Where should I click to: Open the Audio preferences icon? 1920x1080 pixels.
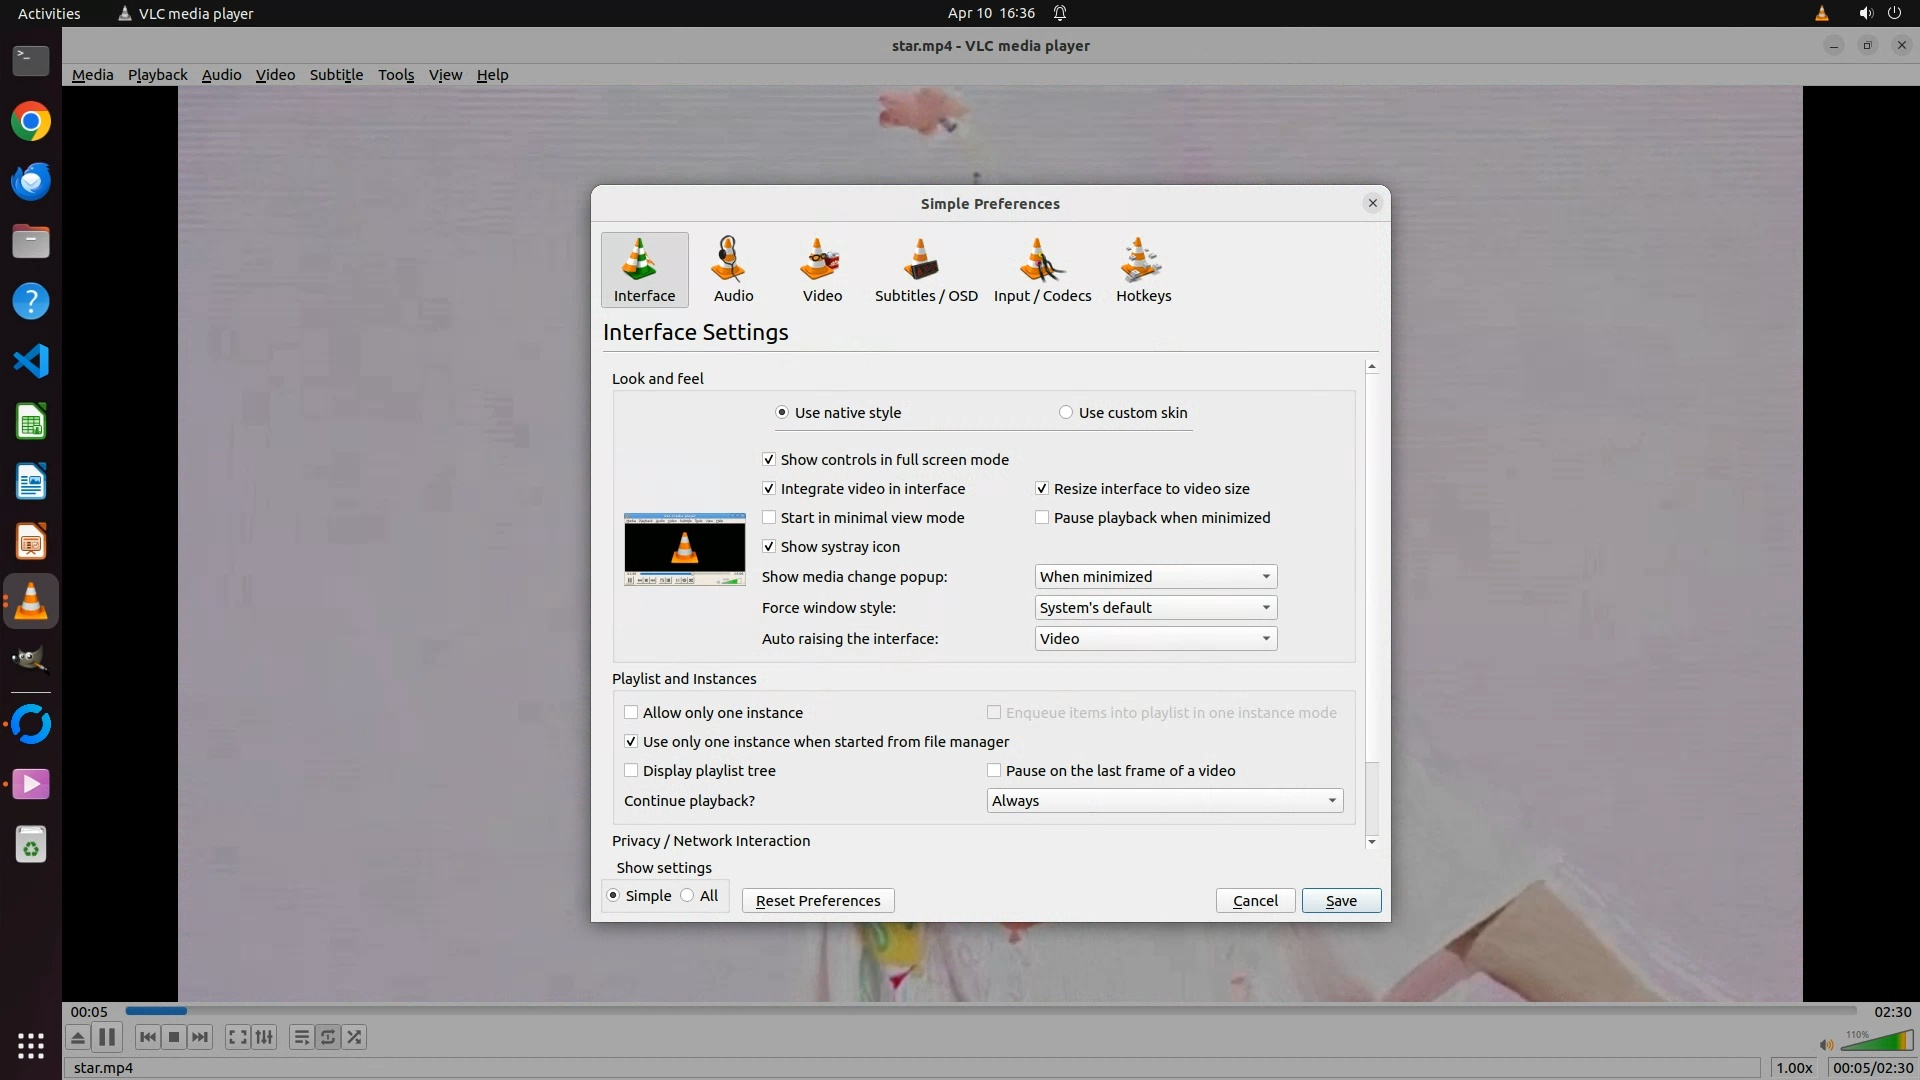(732, 270)
